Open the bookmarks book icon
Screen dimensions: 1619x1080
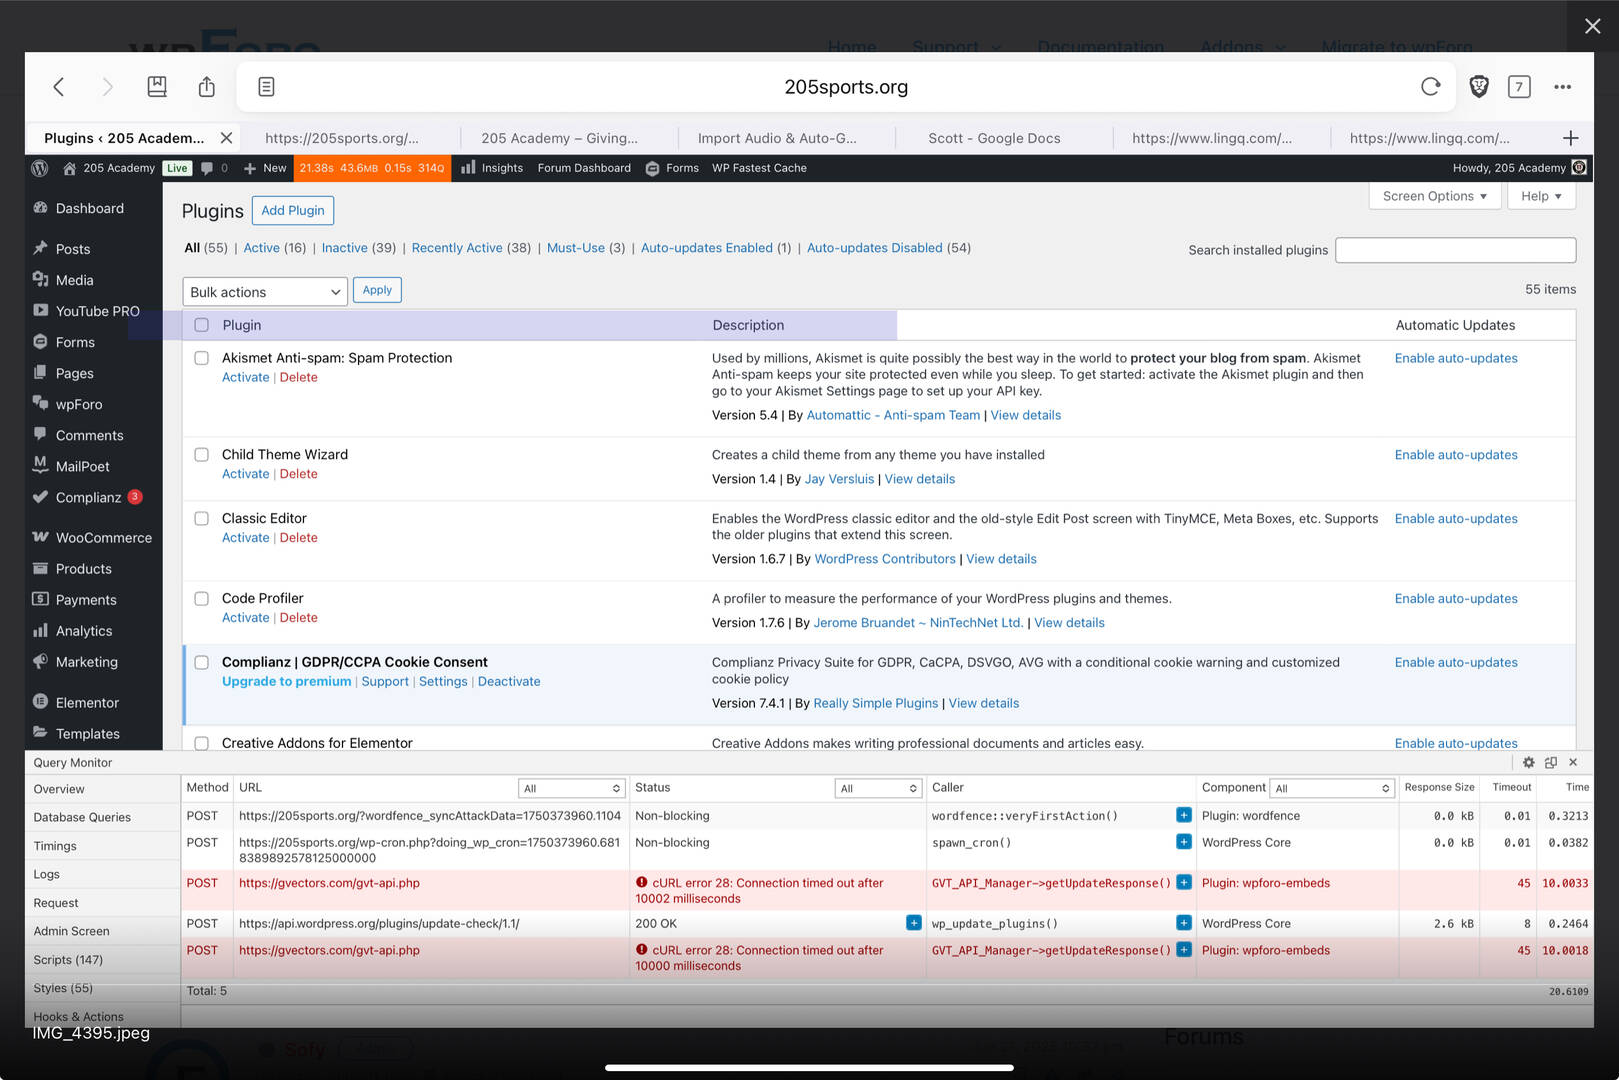point(157,87)
